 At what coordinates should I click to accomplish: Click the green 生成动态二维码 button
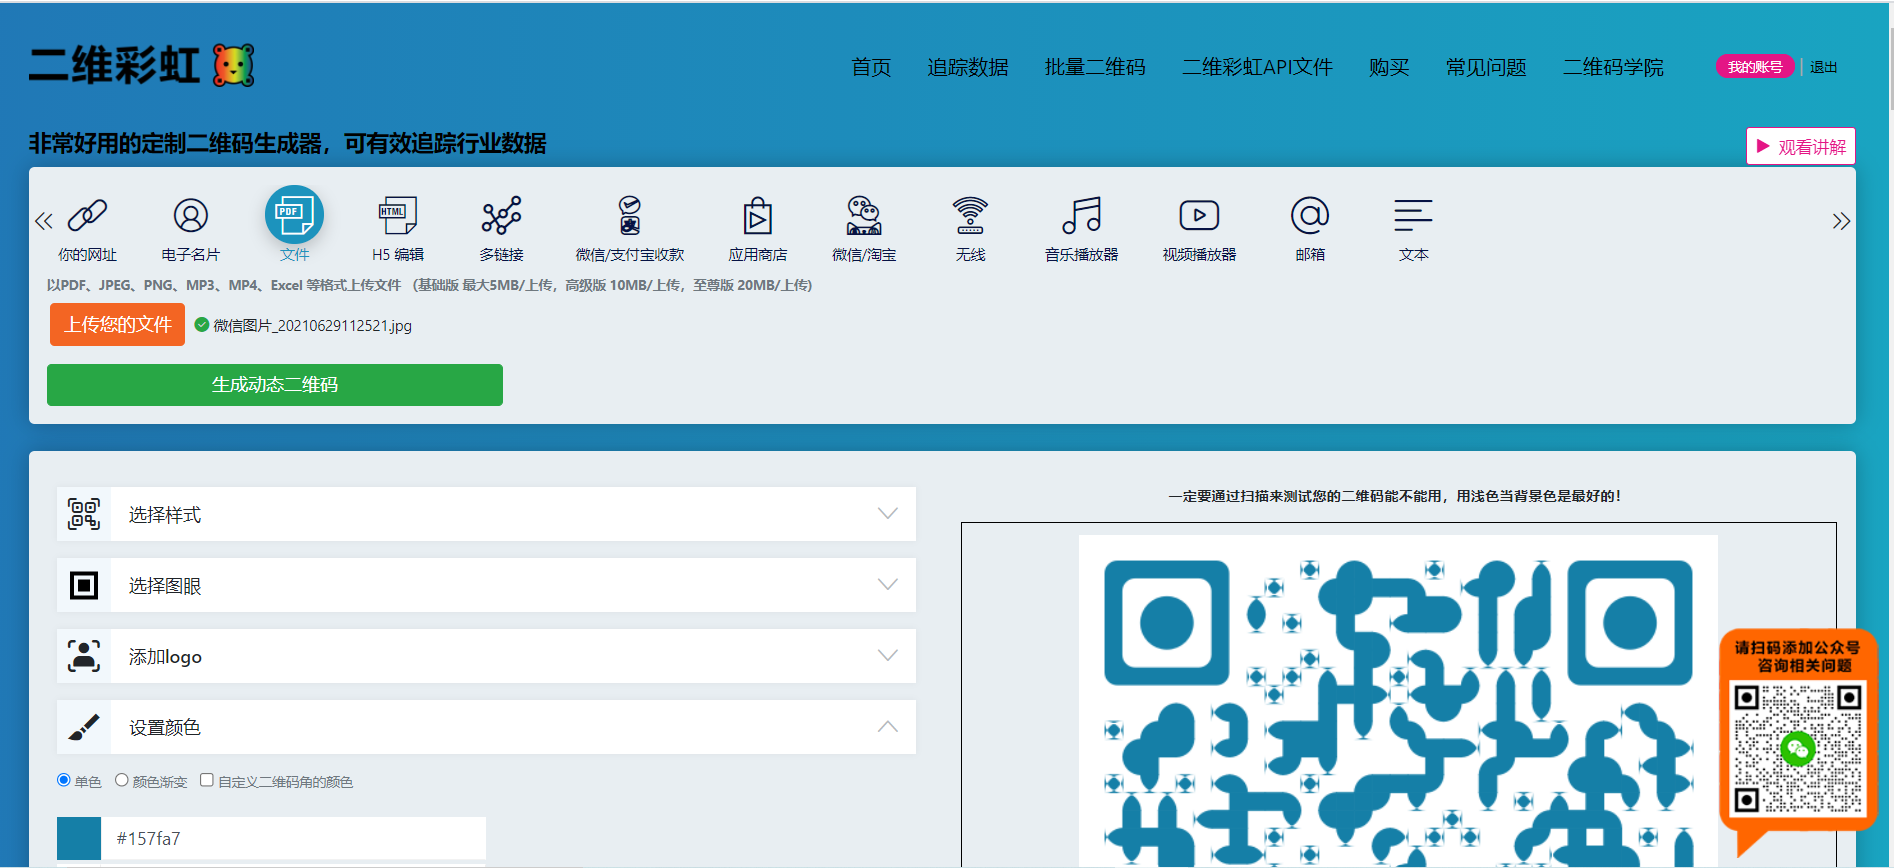[x=275, y=385]
